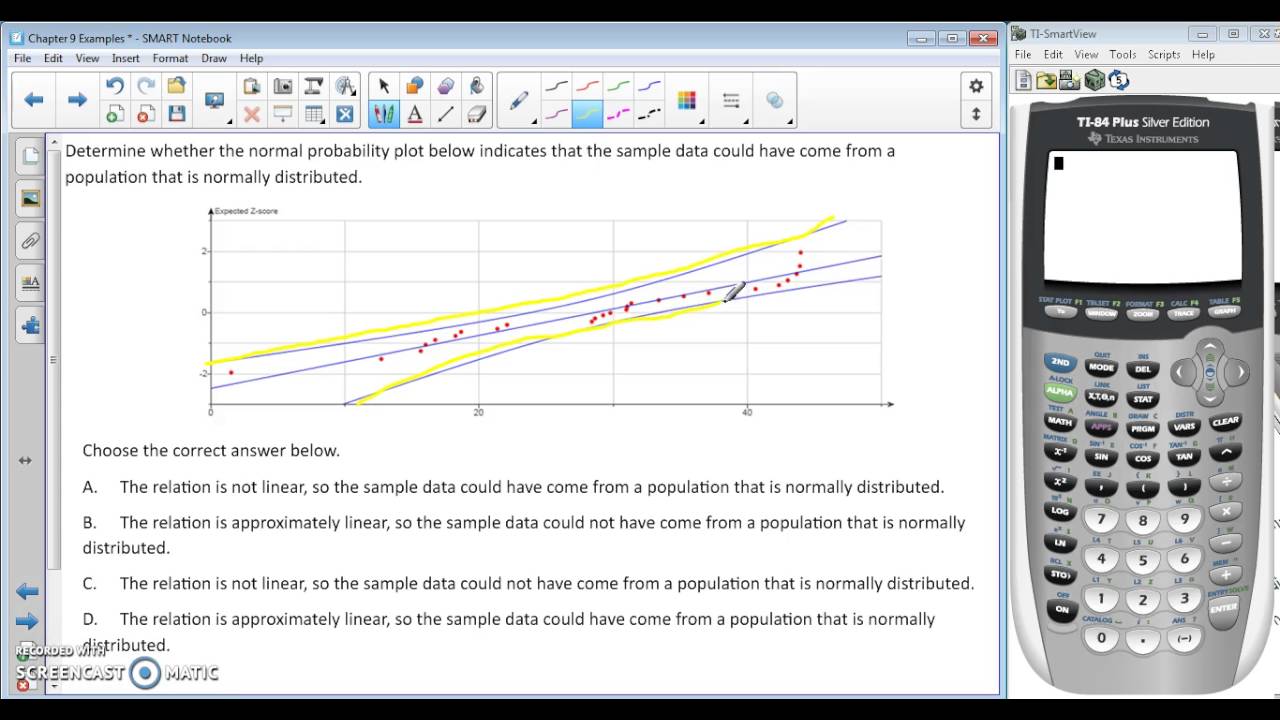Open Scripts menu in TI-SmartView
This screenshot has height=720, width=1280.
coord(1164,54)
